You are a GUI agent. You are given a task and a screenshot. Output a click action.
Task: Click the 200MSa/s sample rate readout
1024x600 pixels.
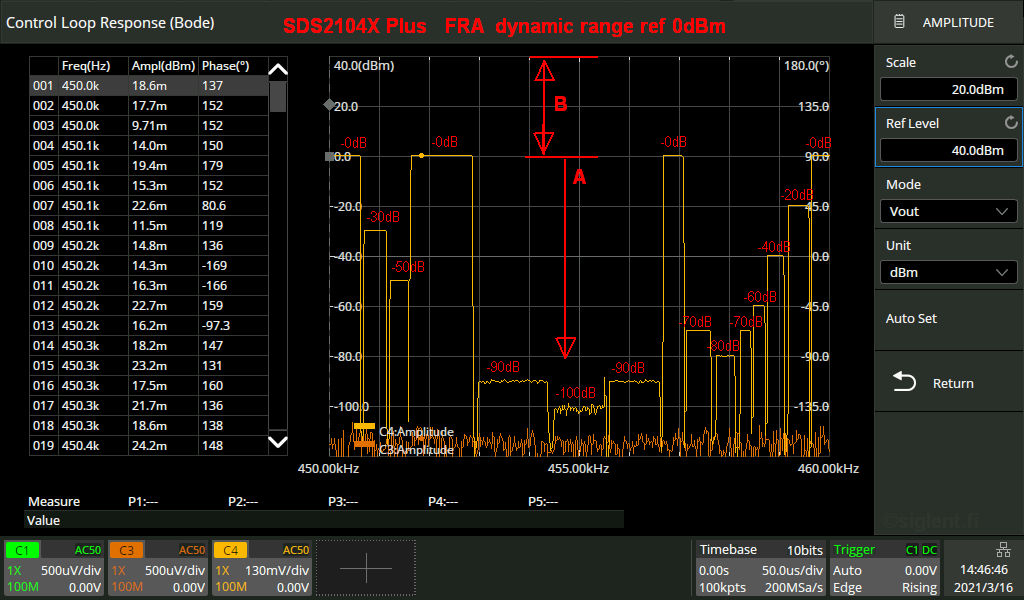tap(793, 587)
